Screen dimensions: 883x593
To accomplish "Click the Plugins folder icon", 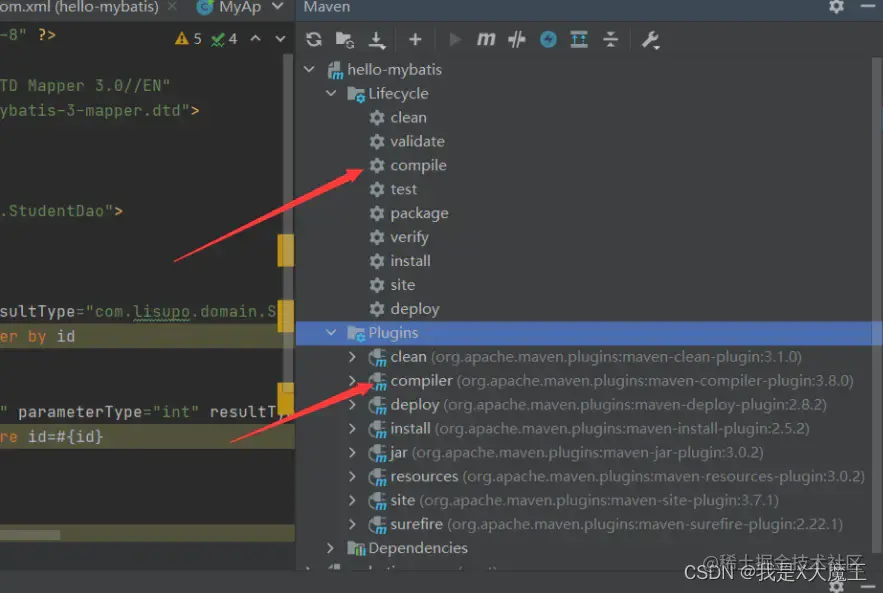I will coord(356,333).
